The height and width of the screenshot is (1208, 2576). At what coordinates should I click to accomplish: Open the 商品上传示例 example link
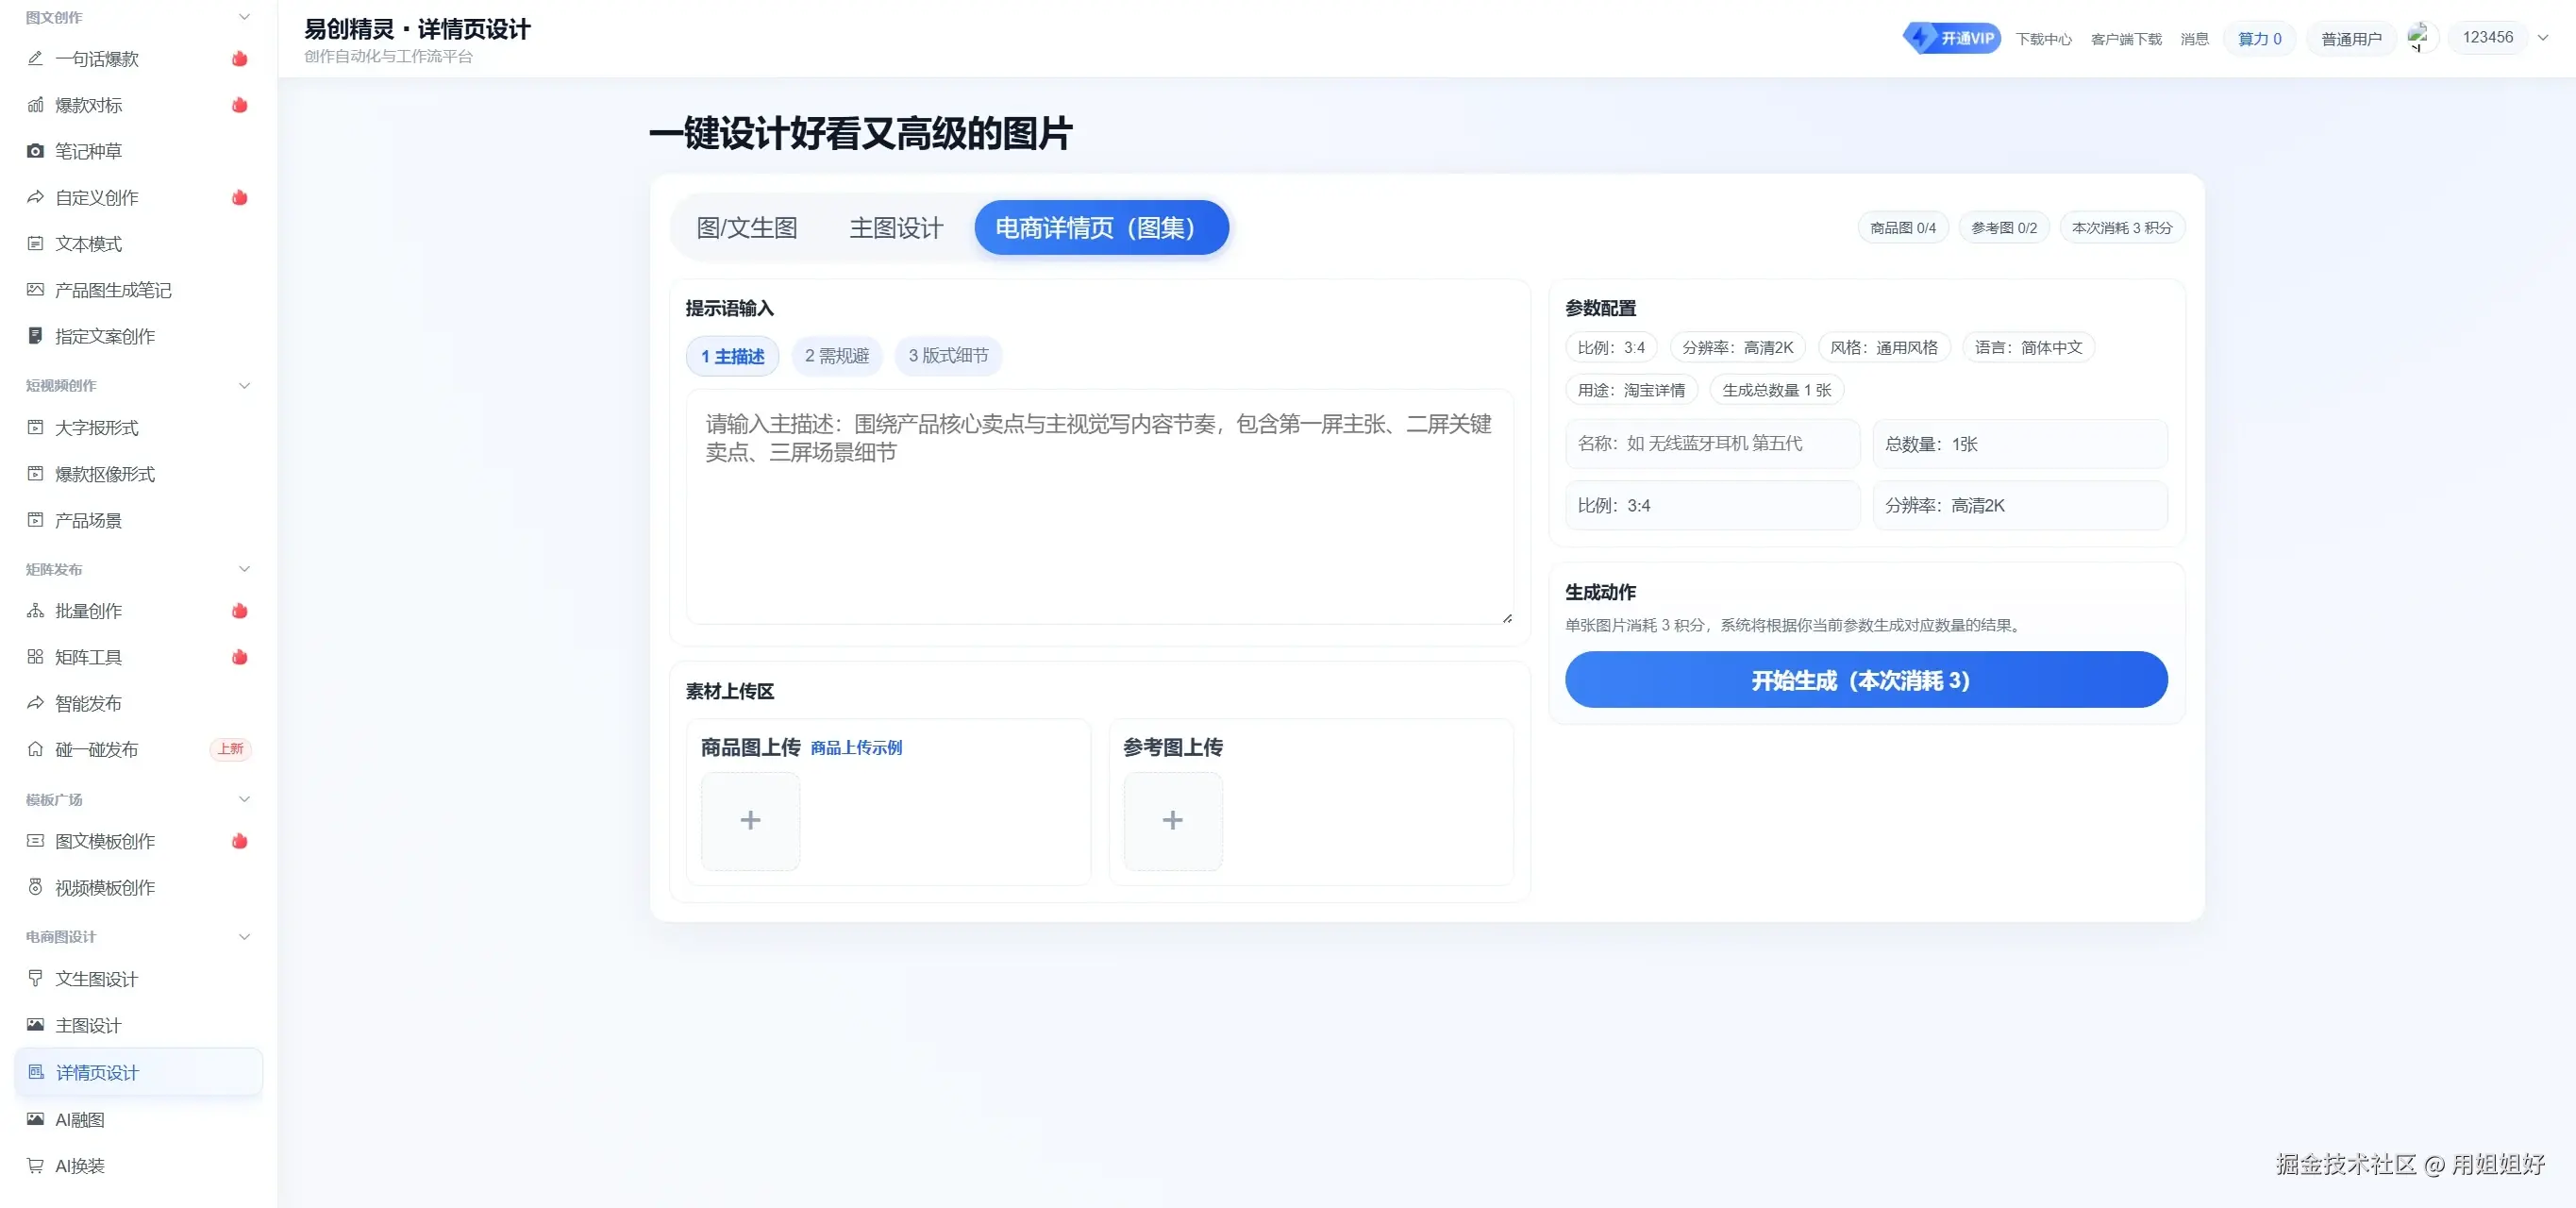coord(855,747)
